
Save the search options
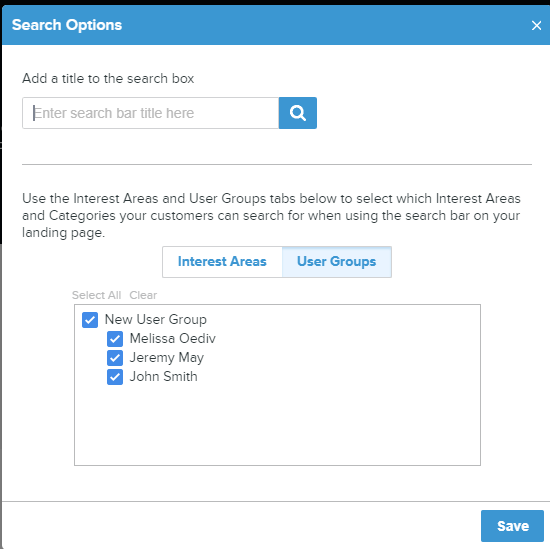click(512, 526)
